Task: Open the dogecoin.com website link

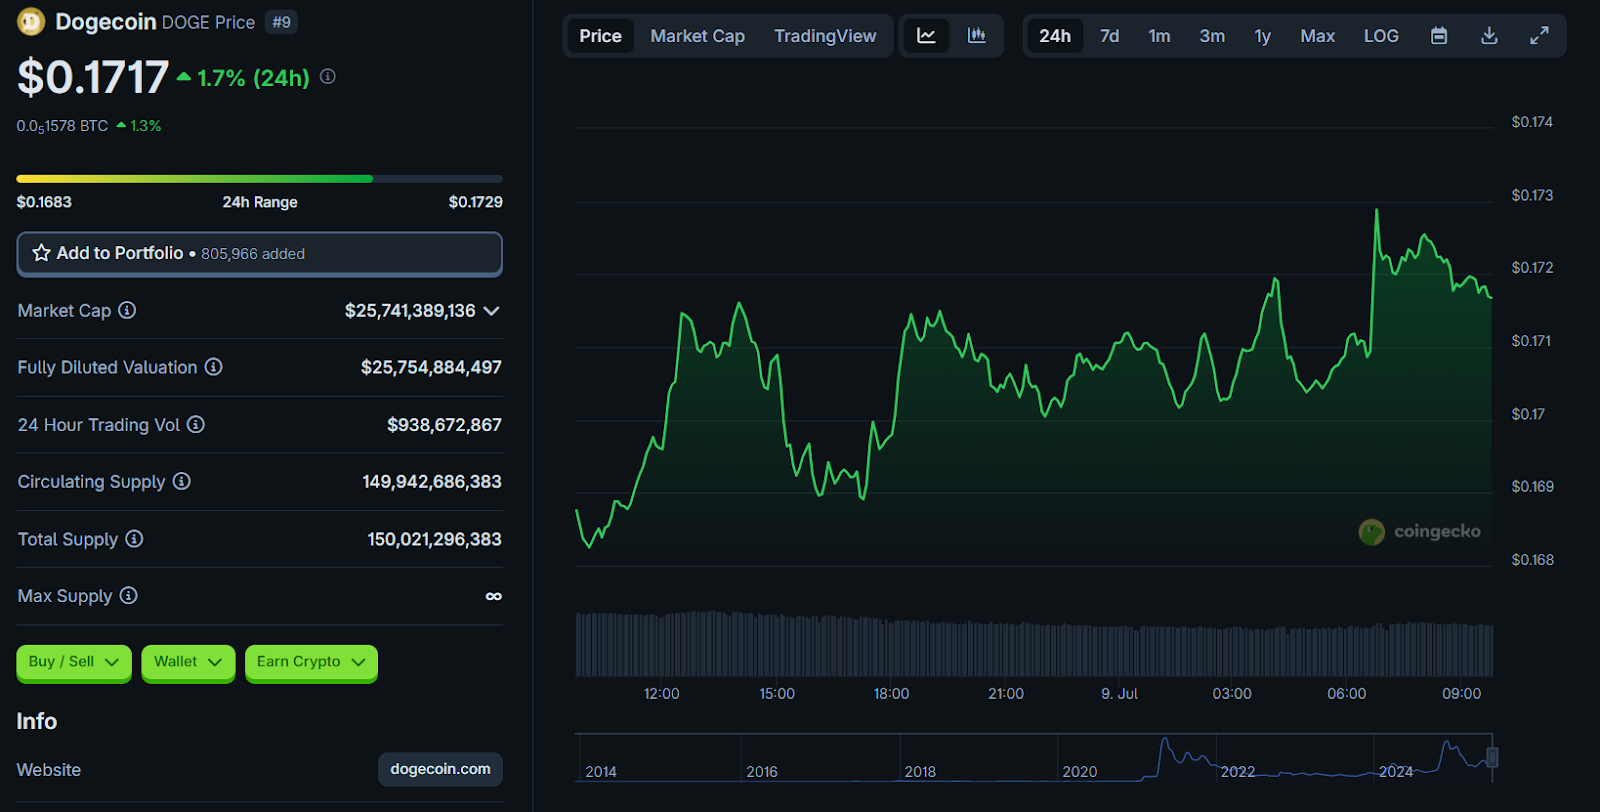Action: (440, 769)
